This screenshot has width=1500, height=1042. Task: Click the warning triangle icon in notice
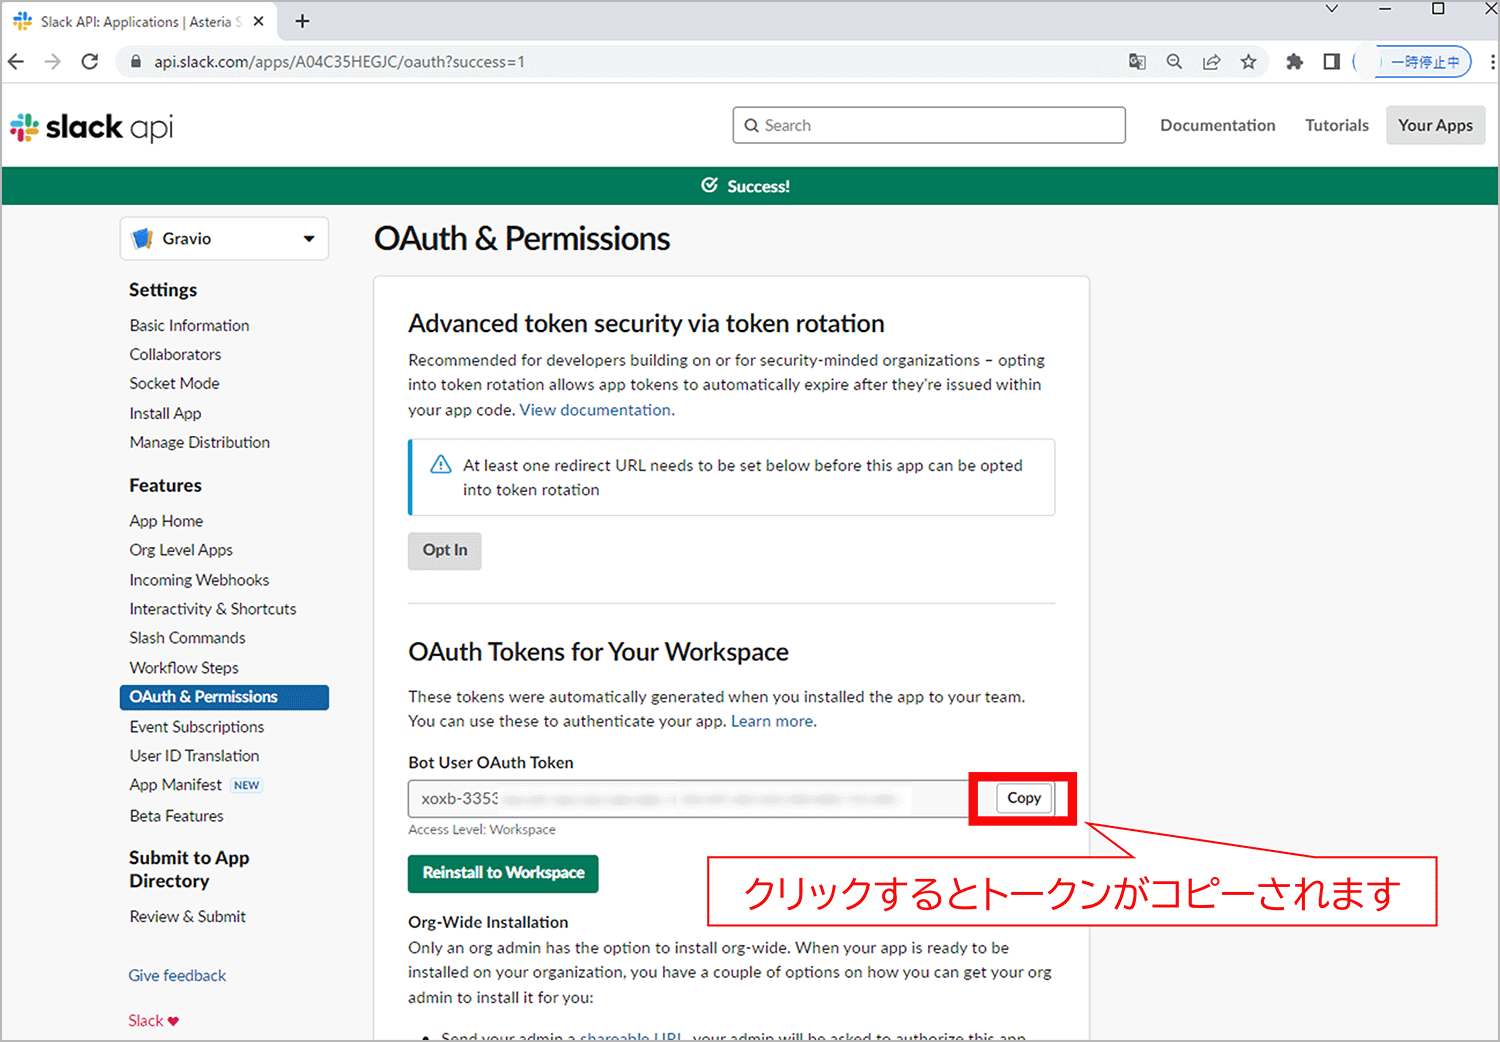click(x=440, y=465)
